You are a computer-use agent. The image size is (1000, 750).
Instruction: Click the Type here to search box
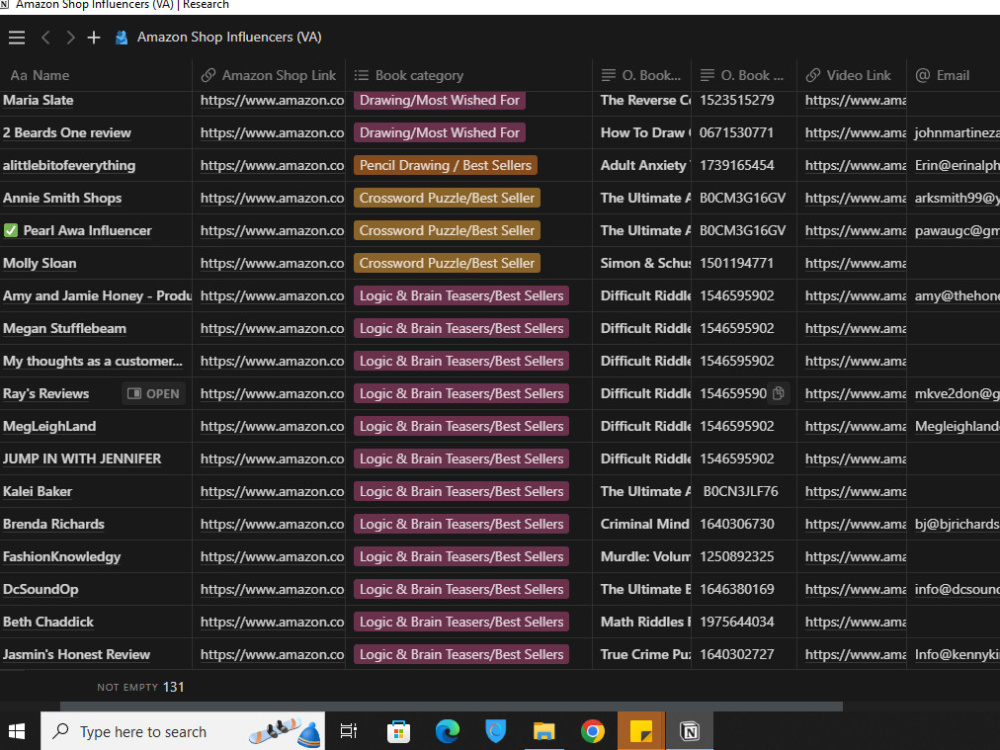pos(182,731)
